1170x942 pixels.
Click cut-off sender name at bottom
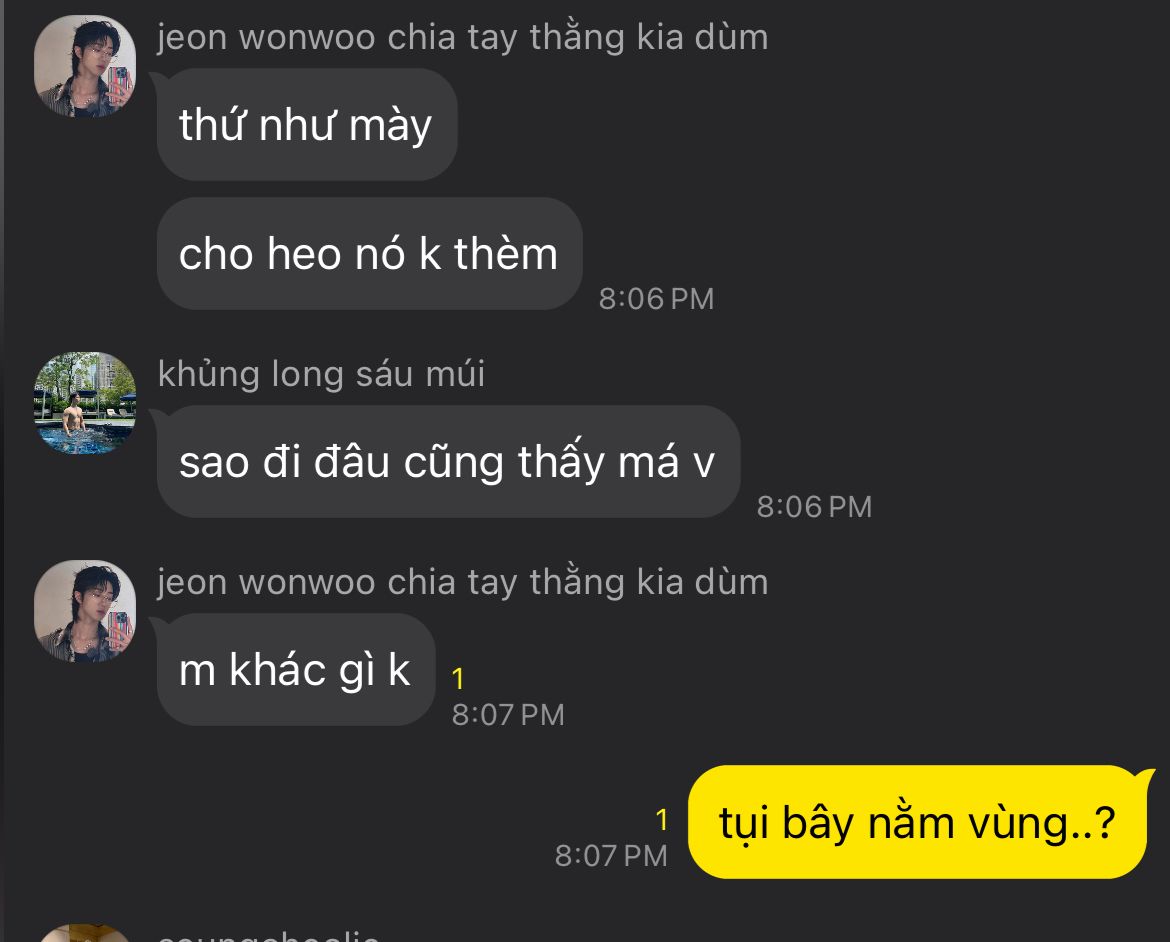(269, 935)
